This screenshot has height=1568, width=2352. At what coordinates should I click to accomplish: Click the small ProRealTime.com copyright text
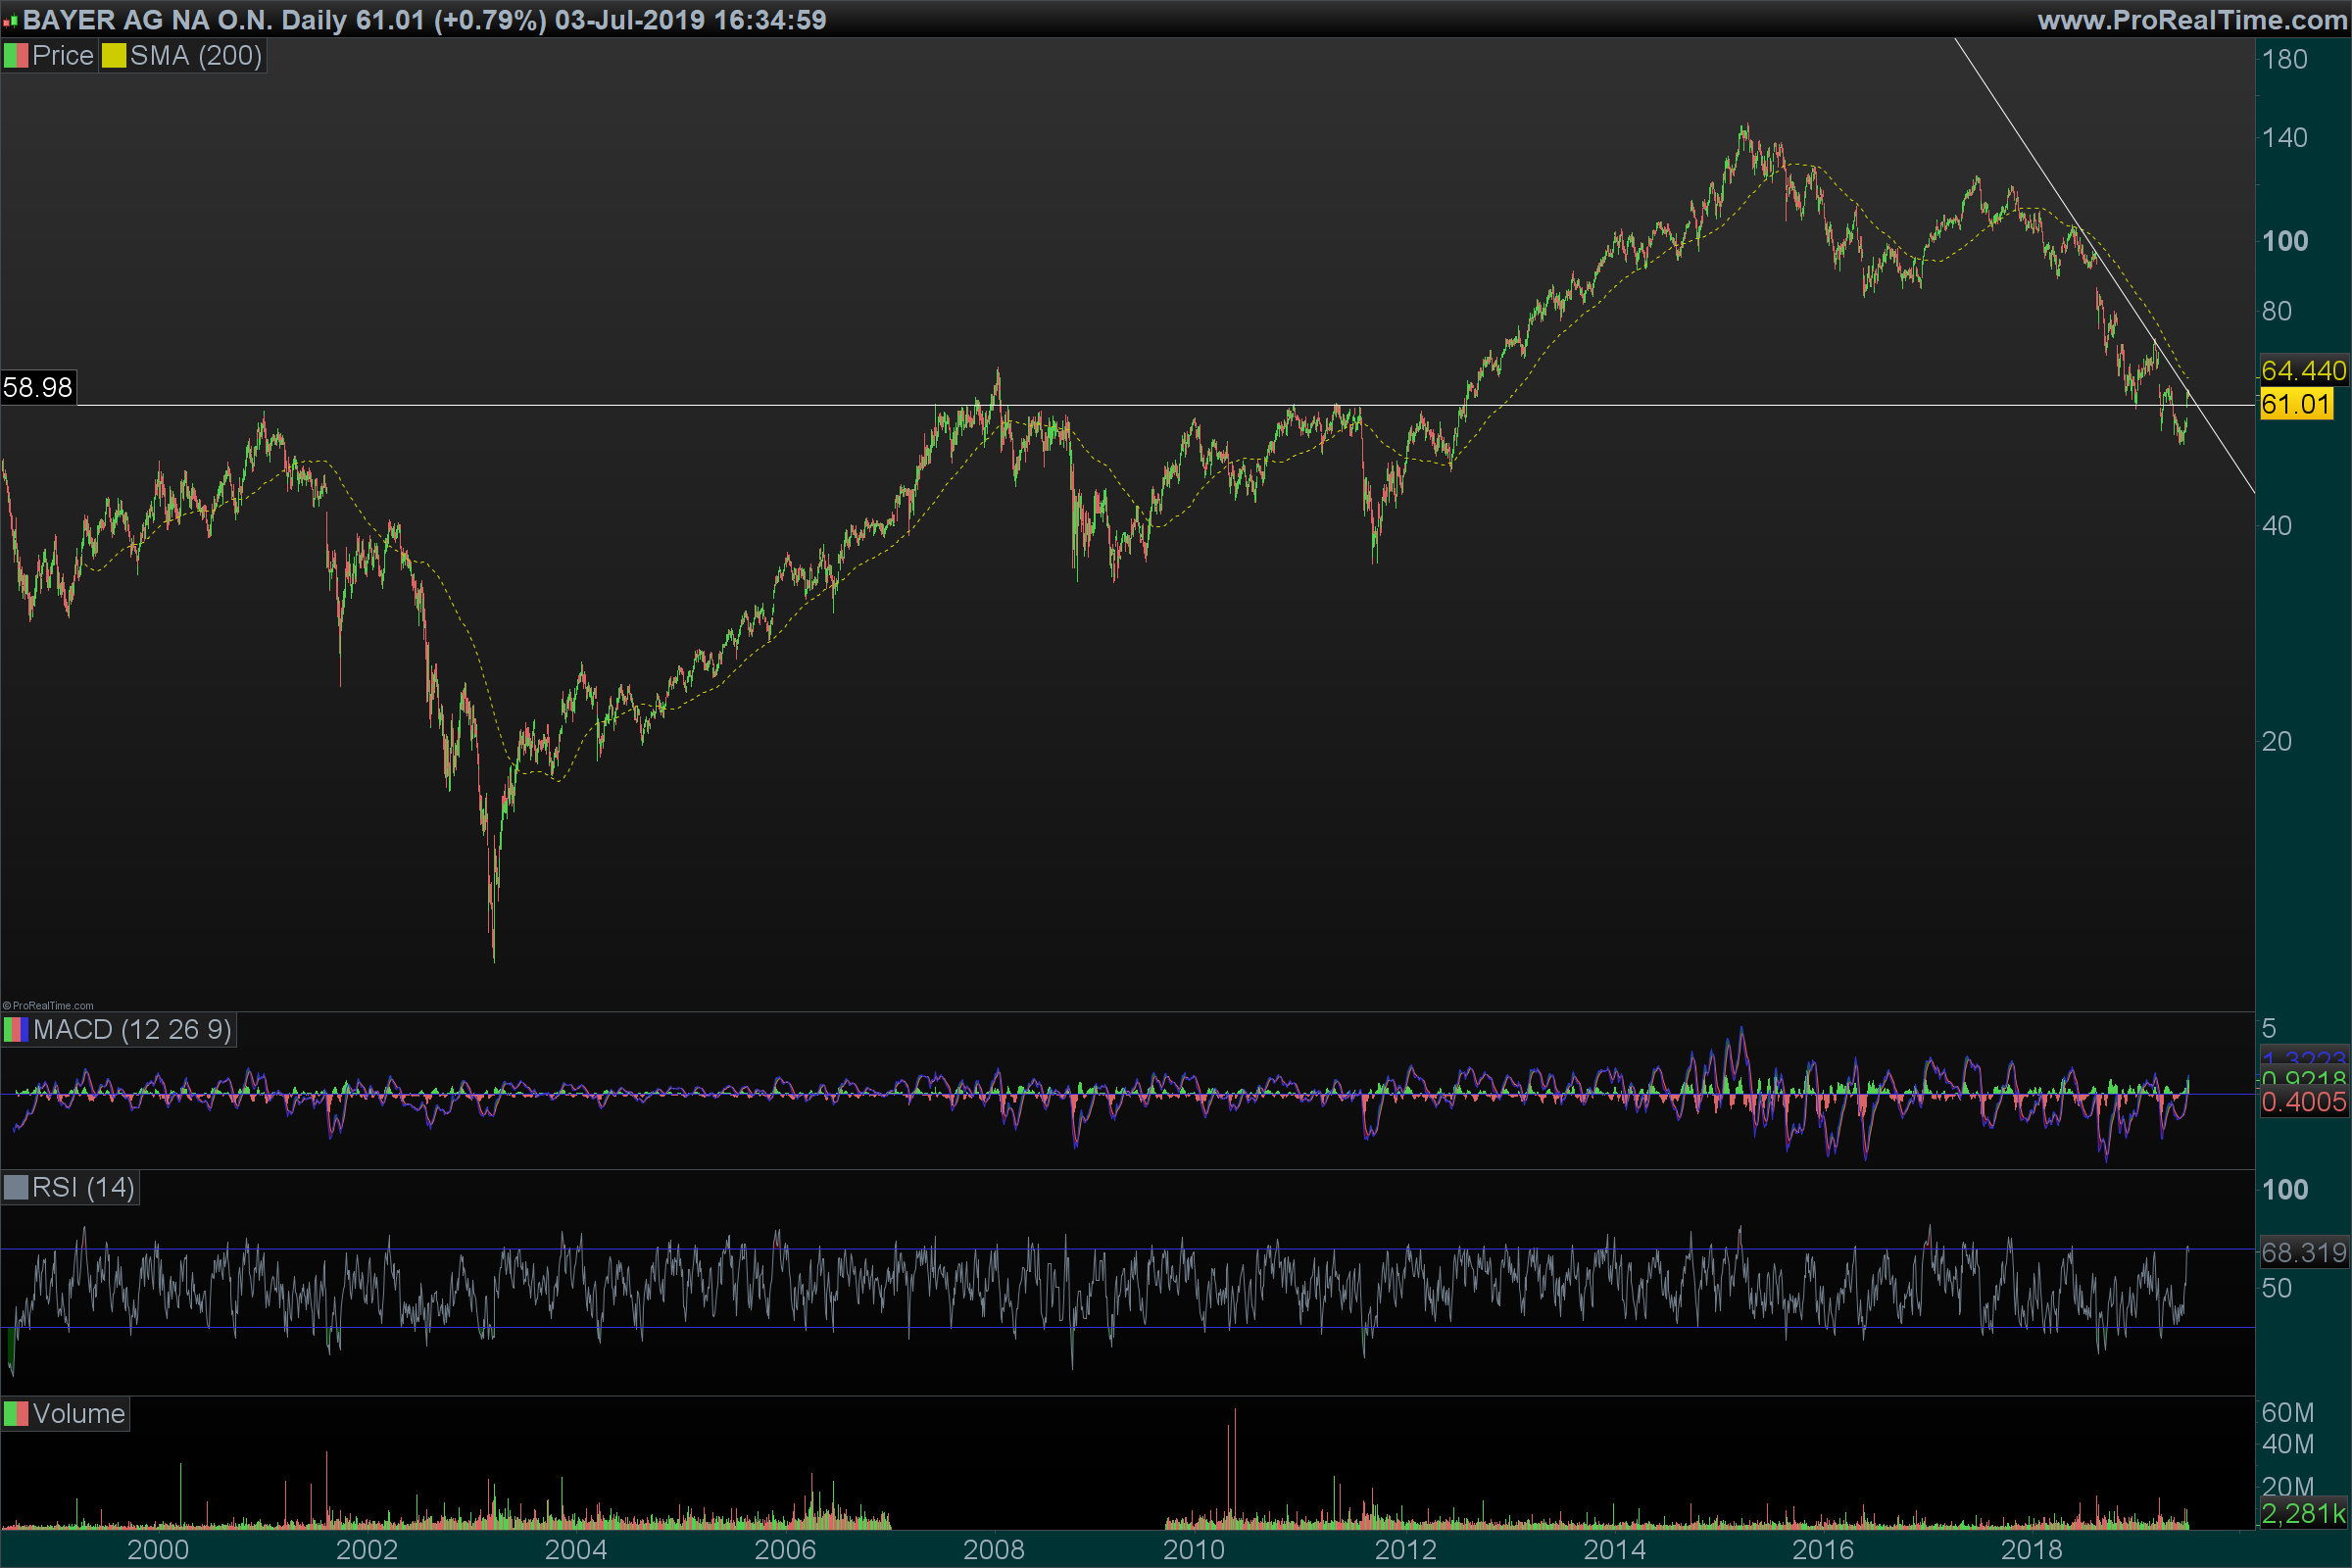coord(48,1006)
